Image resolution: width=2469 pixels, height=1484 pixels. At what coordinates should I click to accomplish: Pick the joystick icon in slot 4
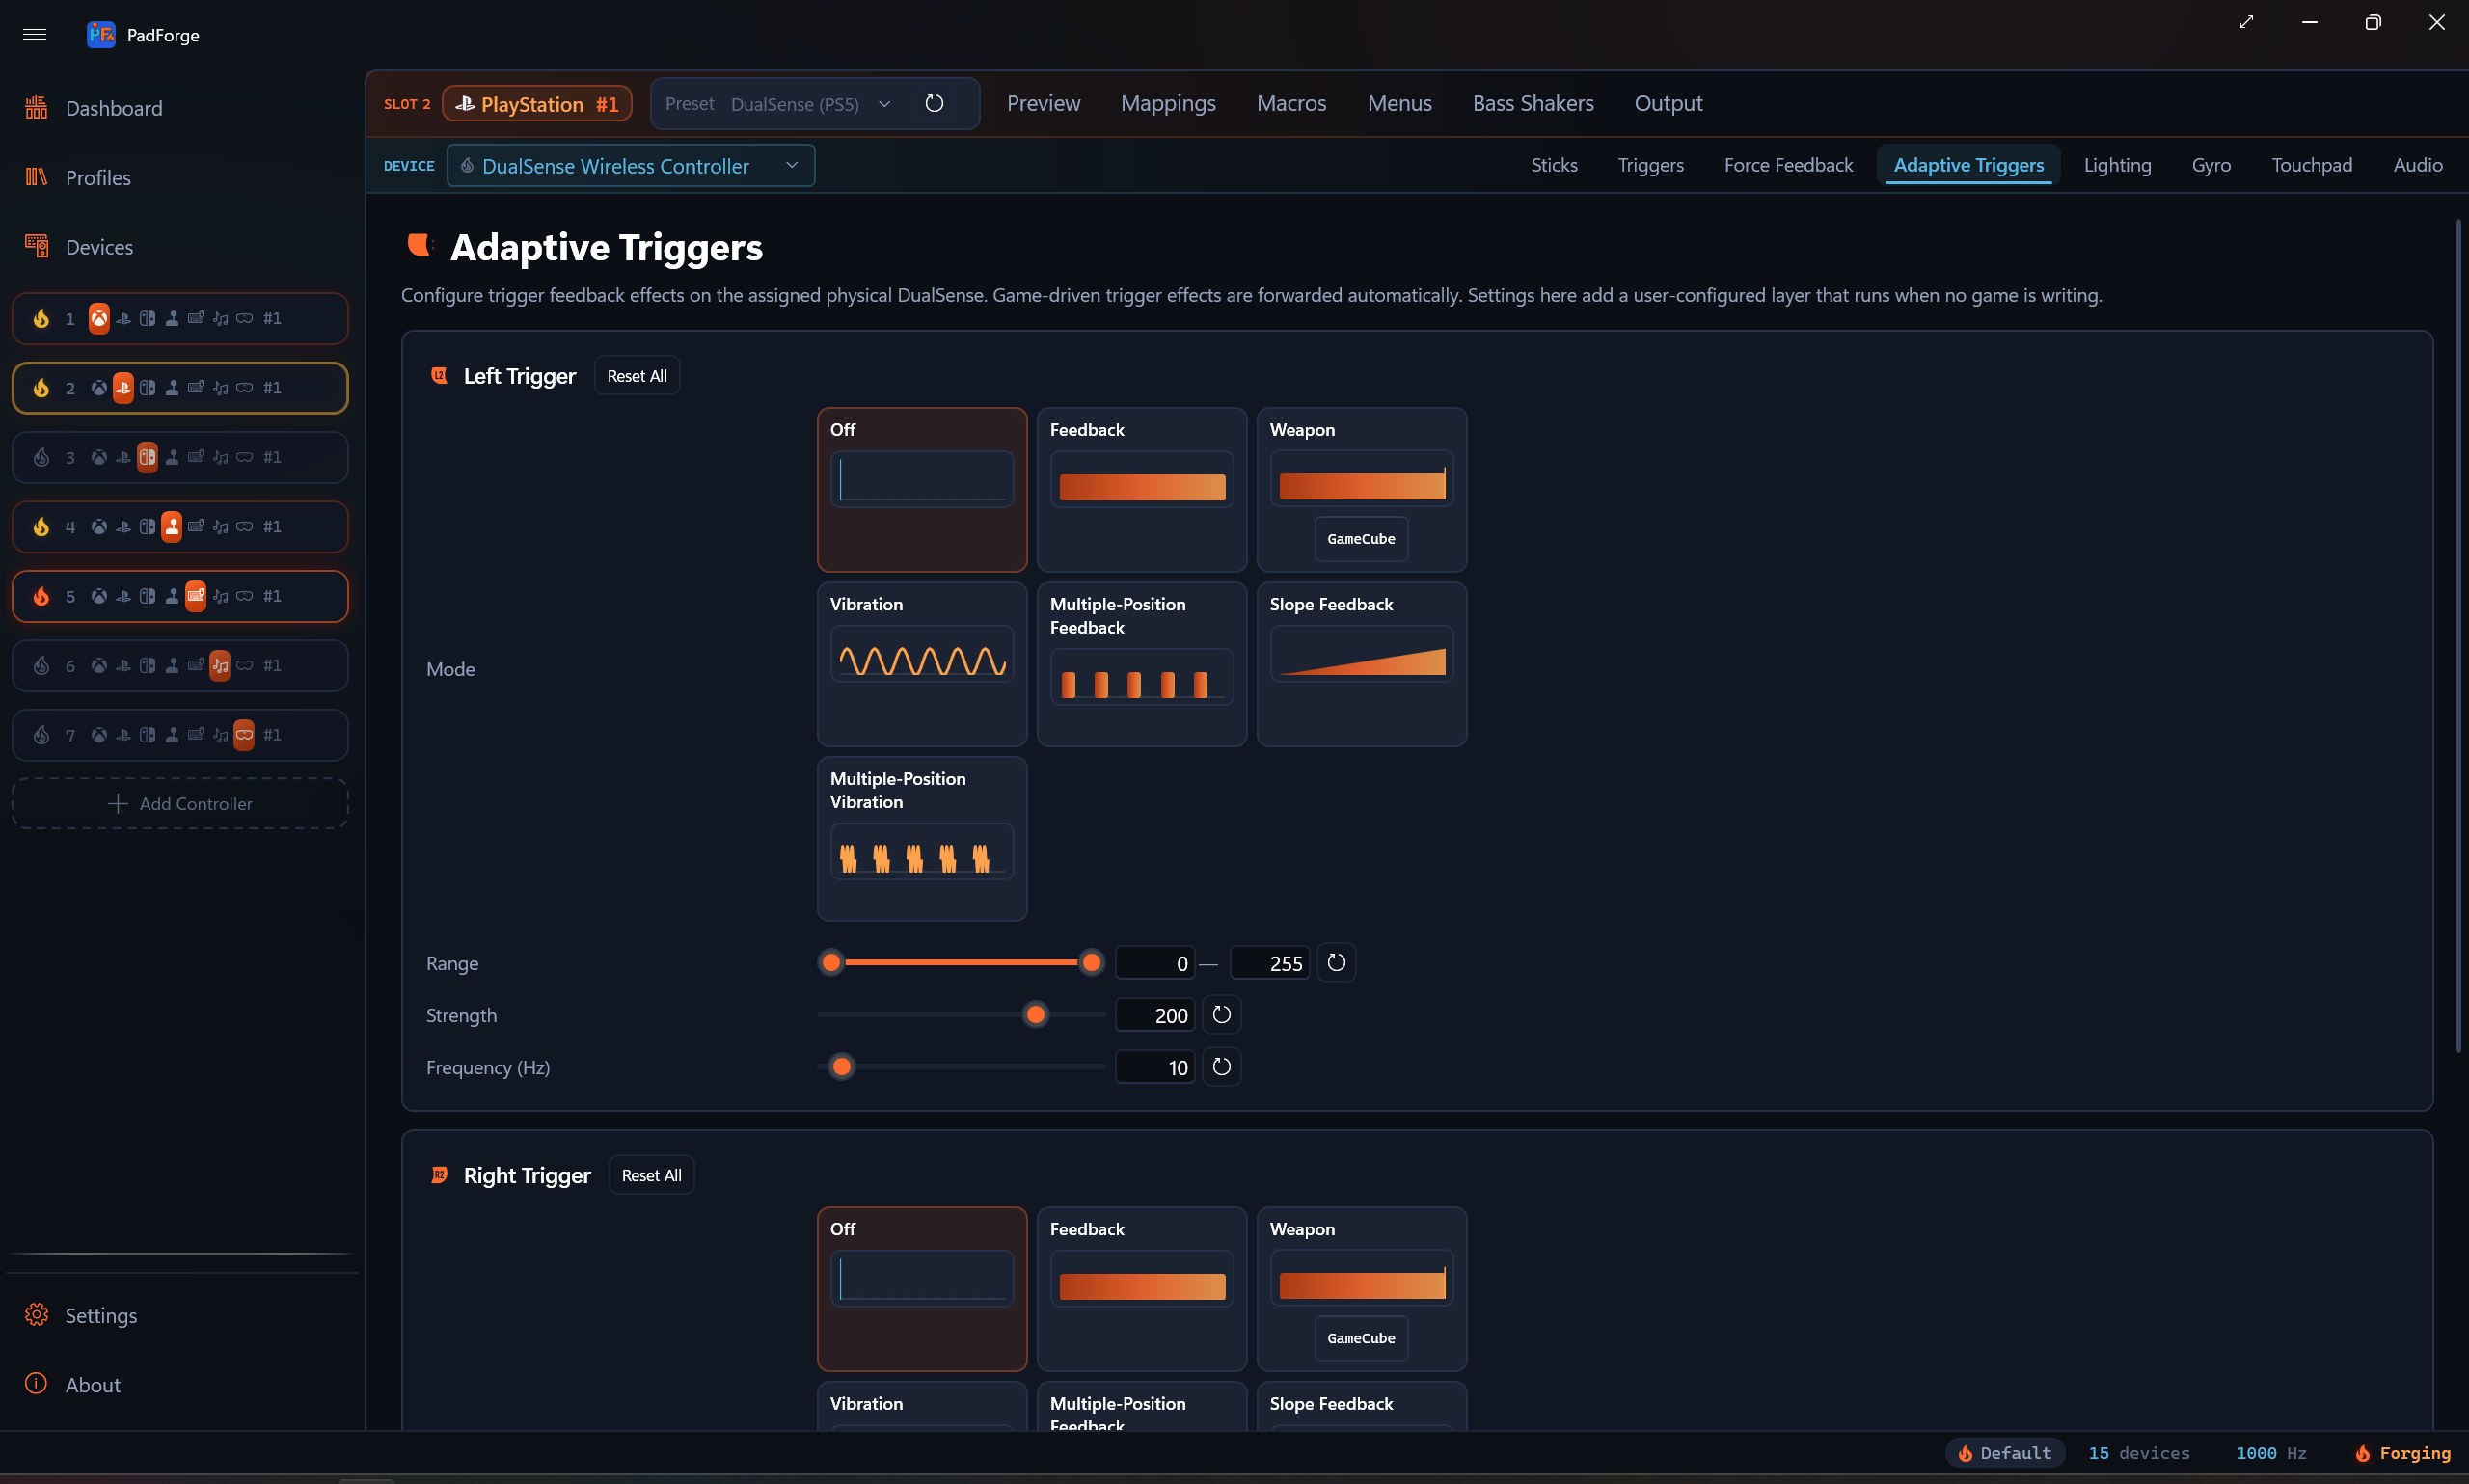coord(172,526)
